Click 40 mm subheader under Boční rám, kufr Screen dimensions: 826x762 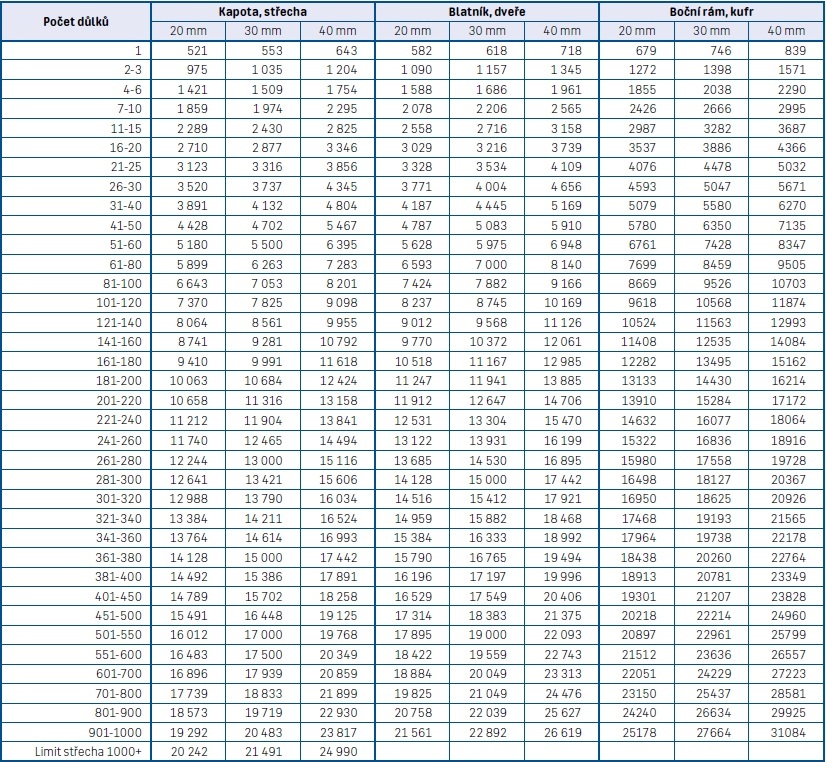pyautogui.click(x=786, y=31)
